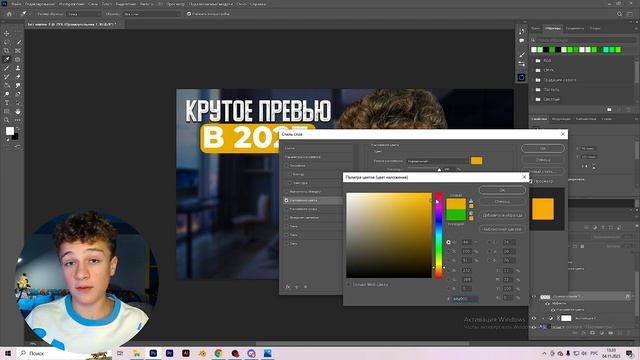Select the Clone Stamp tool
640x360 pixels.
[18, 68]
